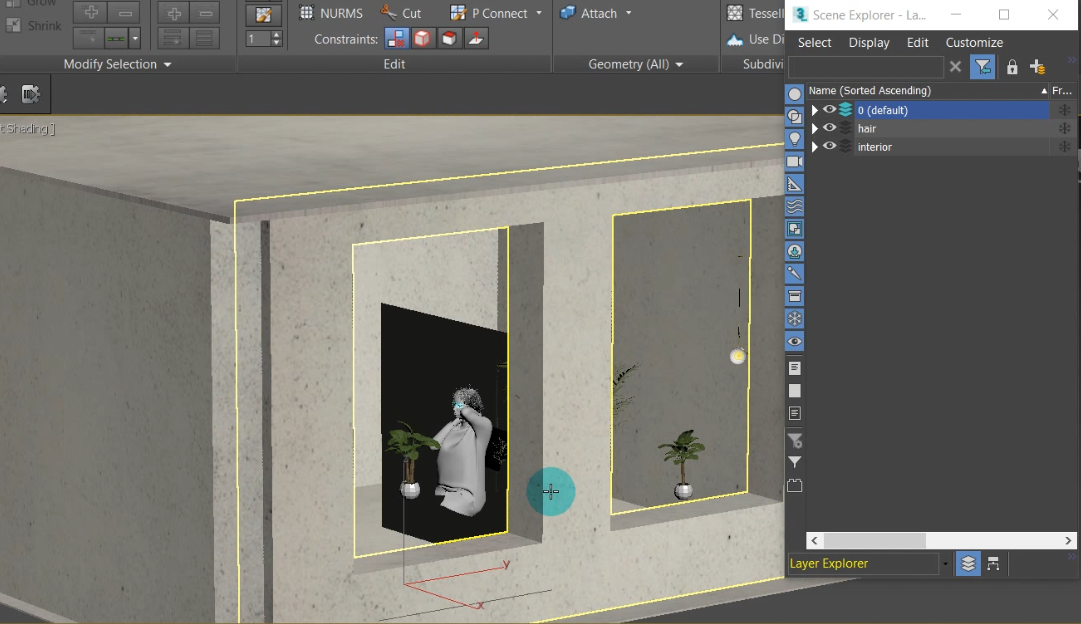Expand the interior layer tree

pyautogui.click(x=814, y=147)
